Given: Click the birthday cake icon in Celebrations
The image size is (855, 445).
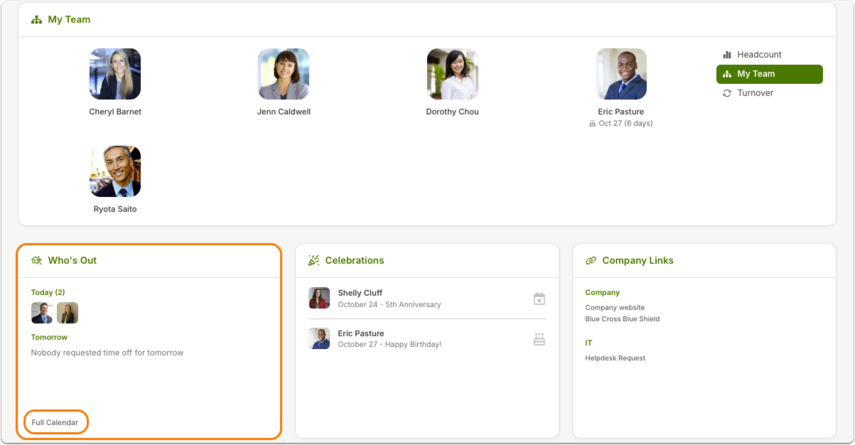Looking at the screenshot, I should 539,339.
